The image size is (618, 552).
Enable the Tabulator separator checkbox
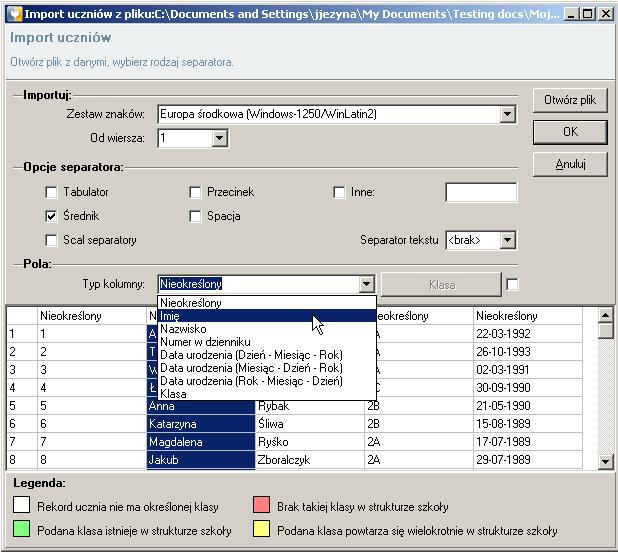pos(51,192)
